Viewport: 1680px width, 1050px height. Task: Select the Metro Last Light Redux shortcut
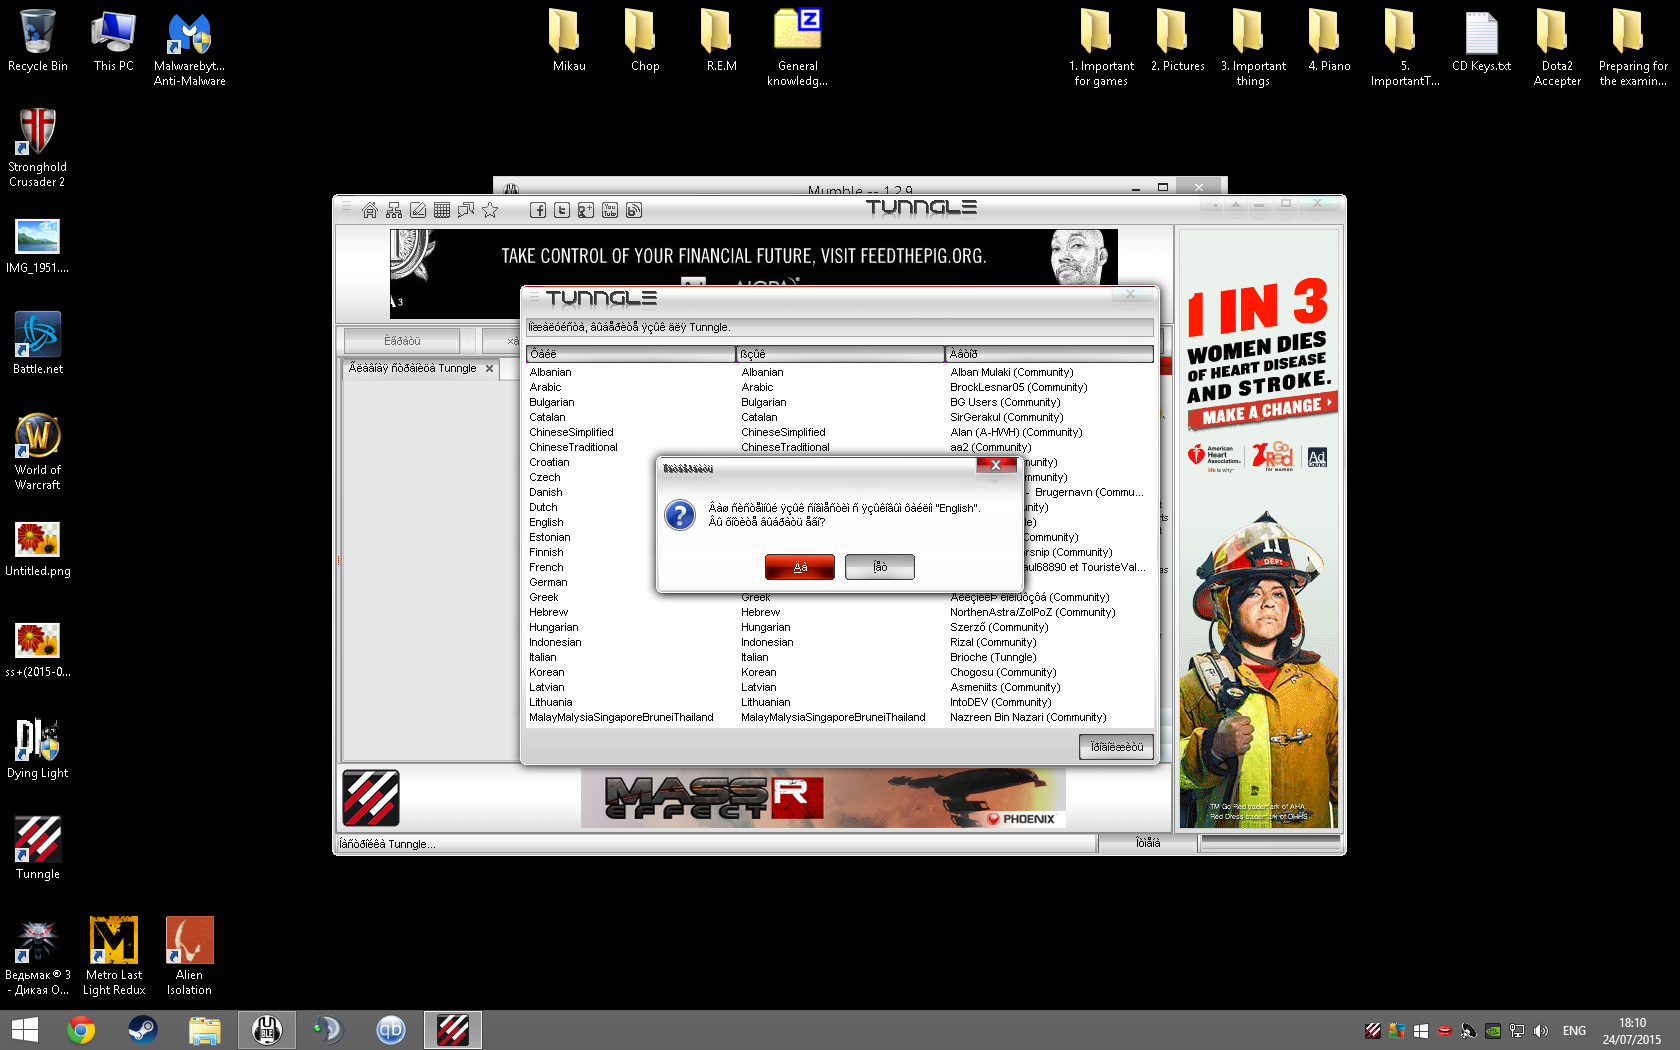click(x=114, y=956)
